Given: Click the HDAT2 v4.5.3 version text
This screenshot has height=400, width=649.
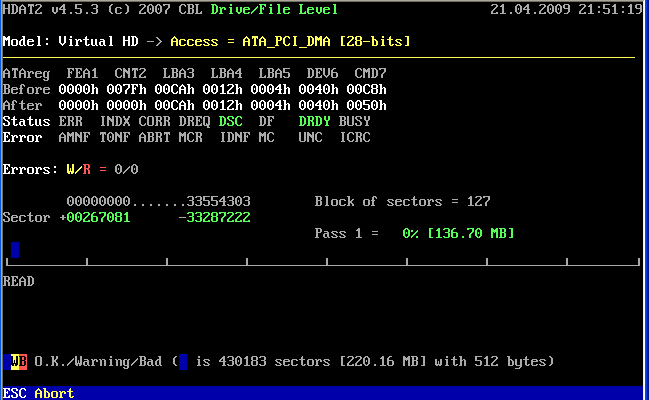Looking at the screenshot, I should coord(50,10).
